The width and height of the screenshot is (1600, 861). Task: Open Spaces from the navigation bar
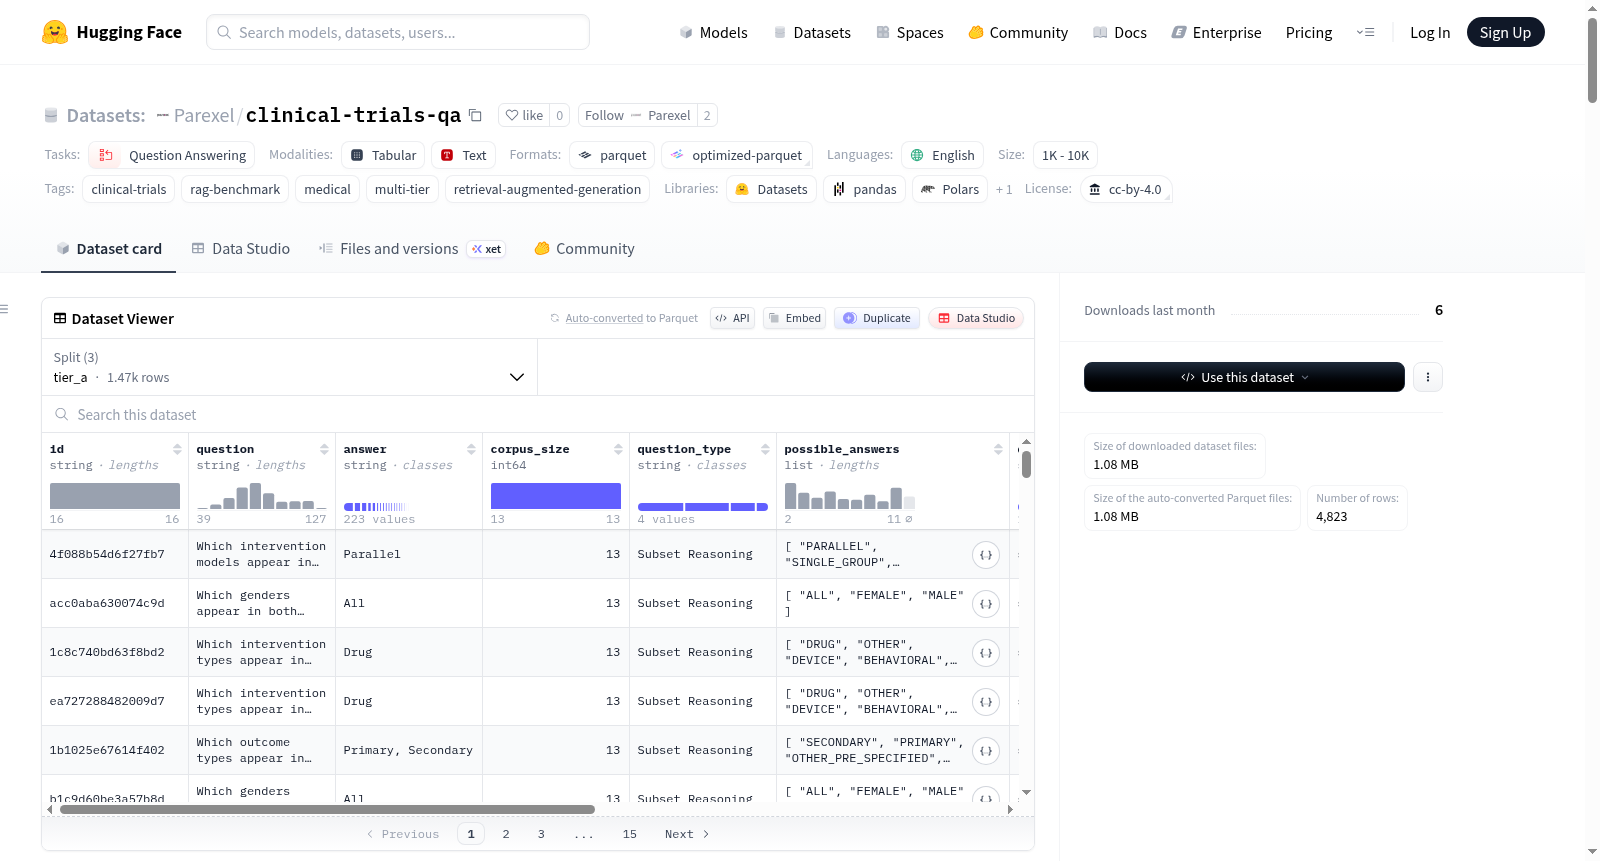point(909,32)
